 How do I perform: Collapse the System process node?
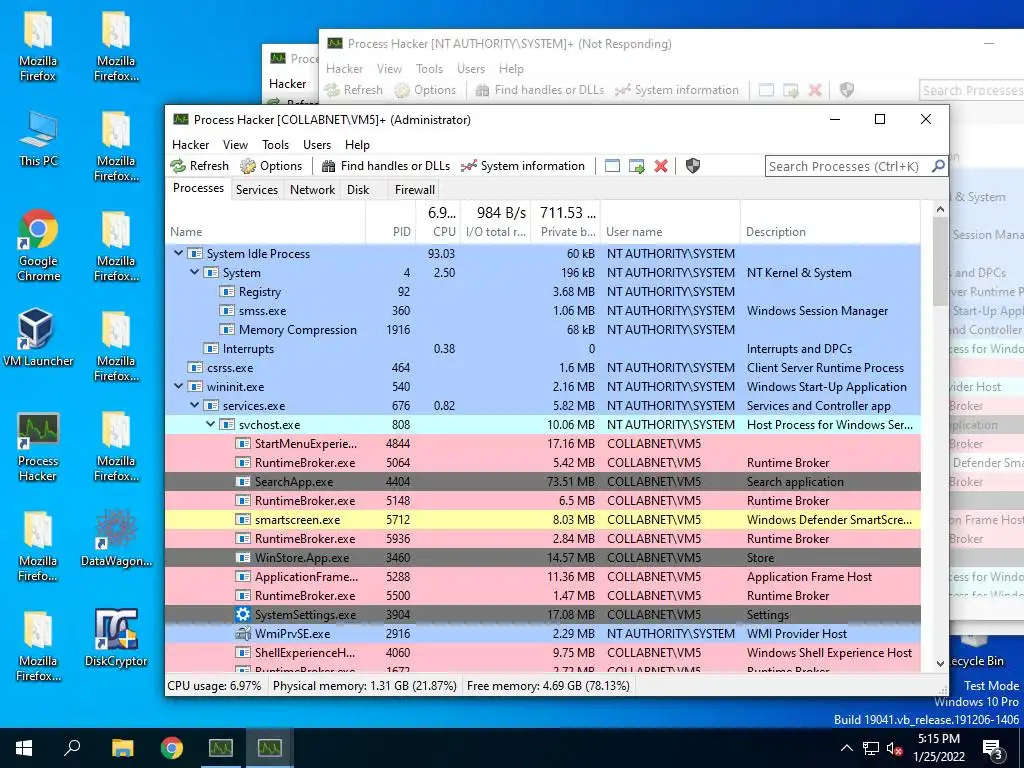[x=195, y=272]
